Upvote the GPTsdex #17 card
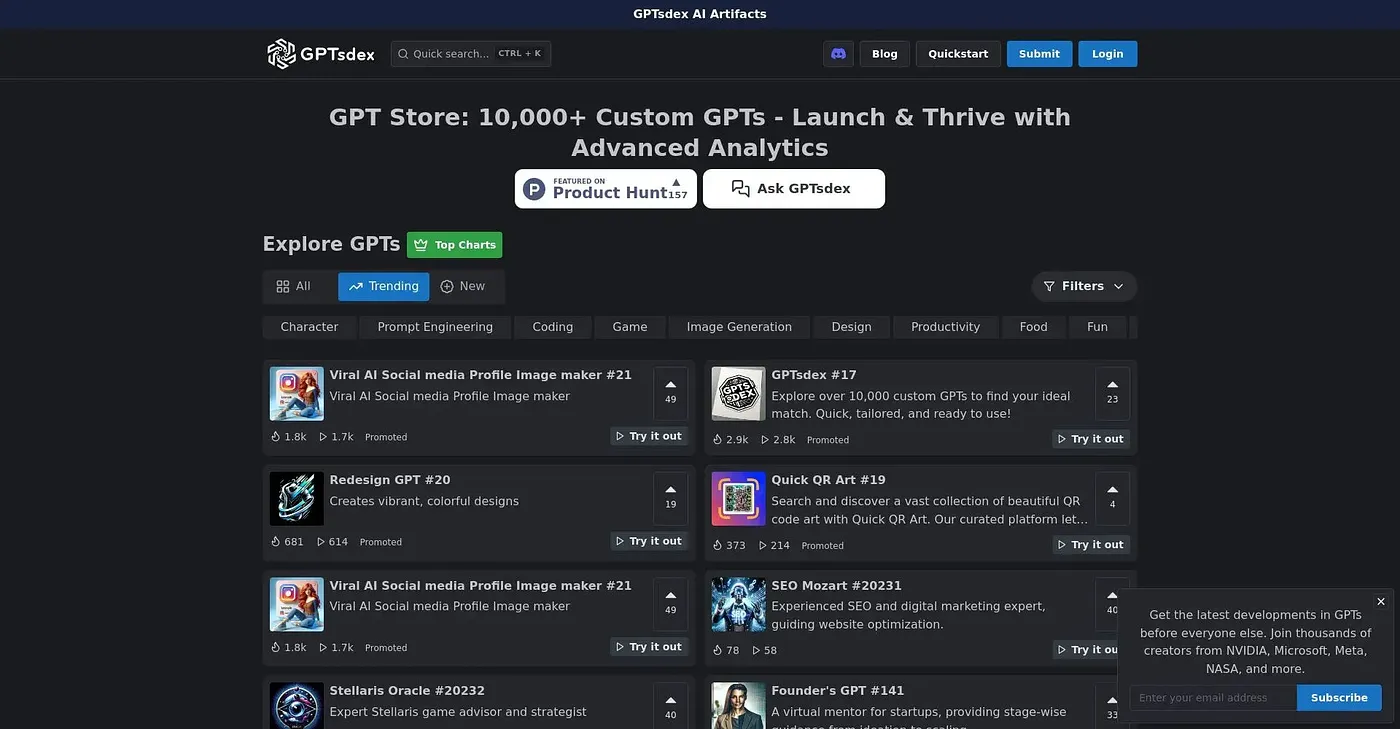Viewport: 1400px width, 729px height. tap(1112, 393)
